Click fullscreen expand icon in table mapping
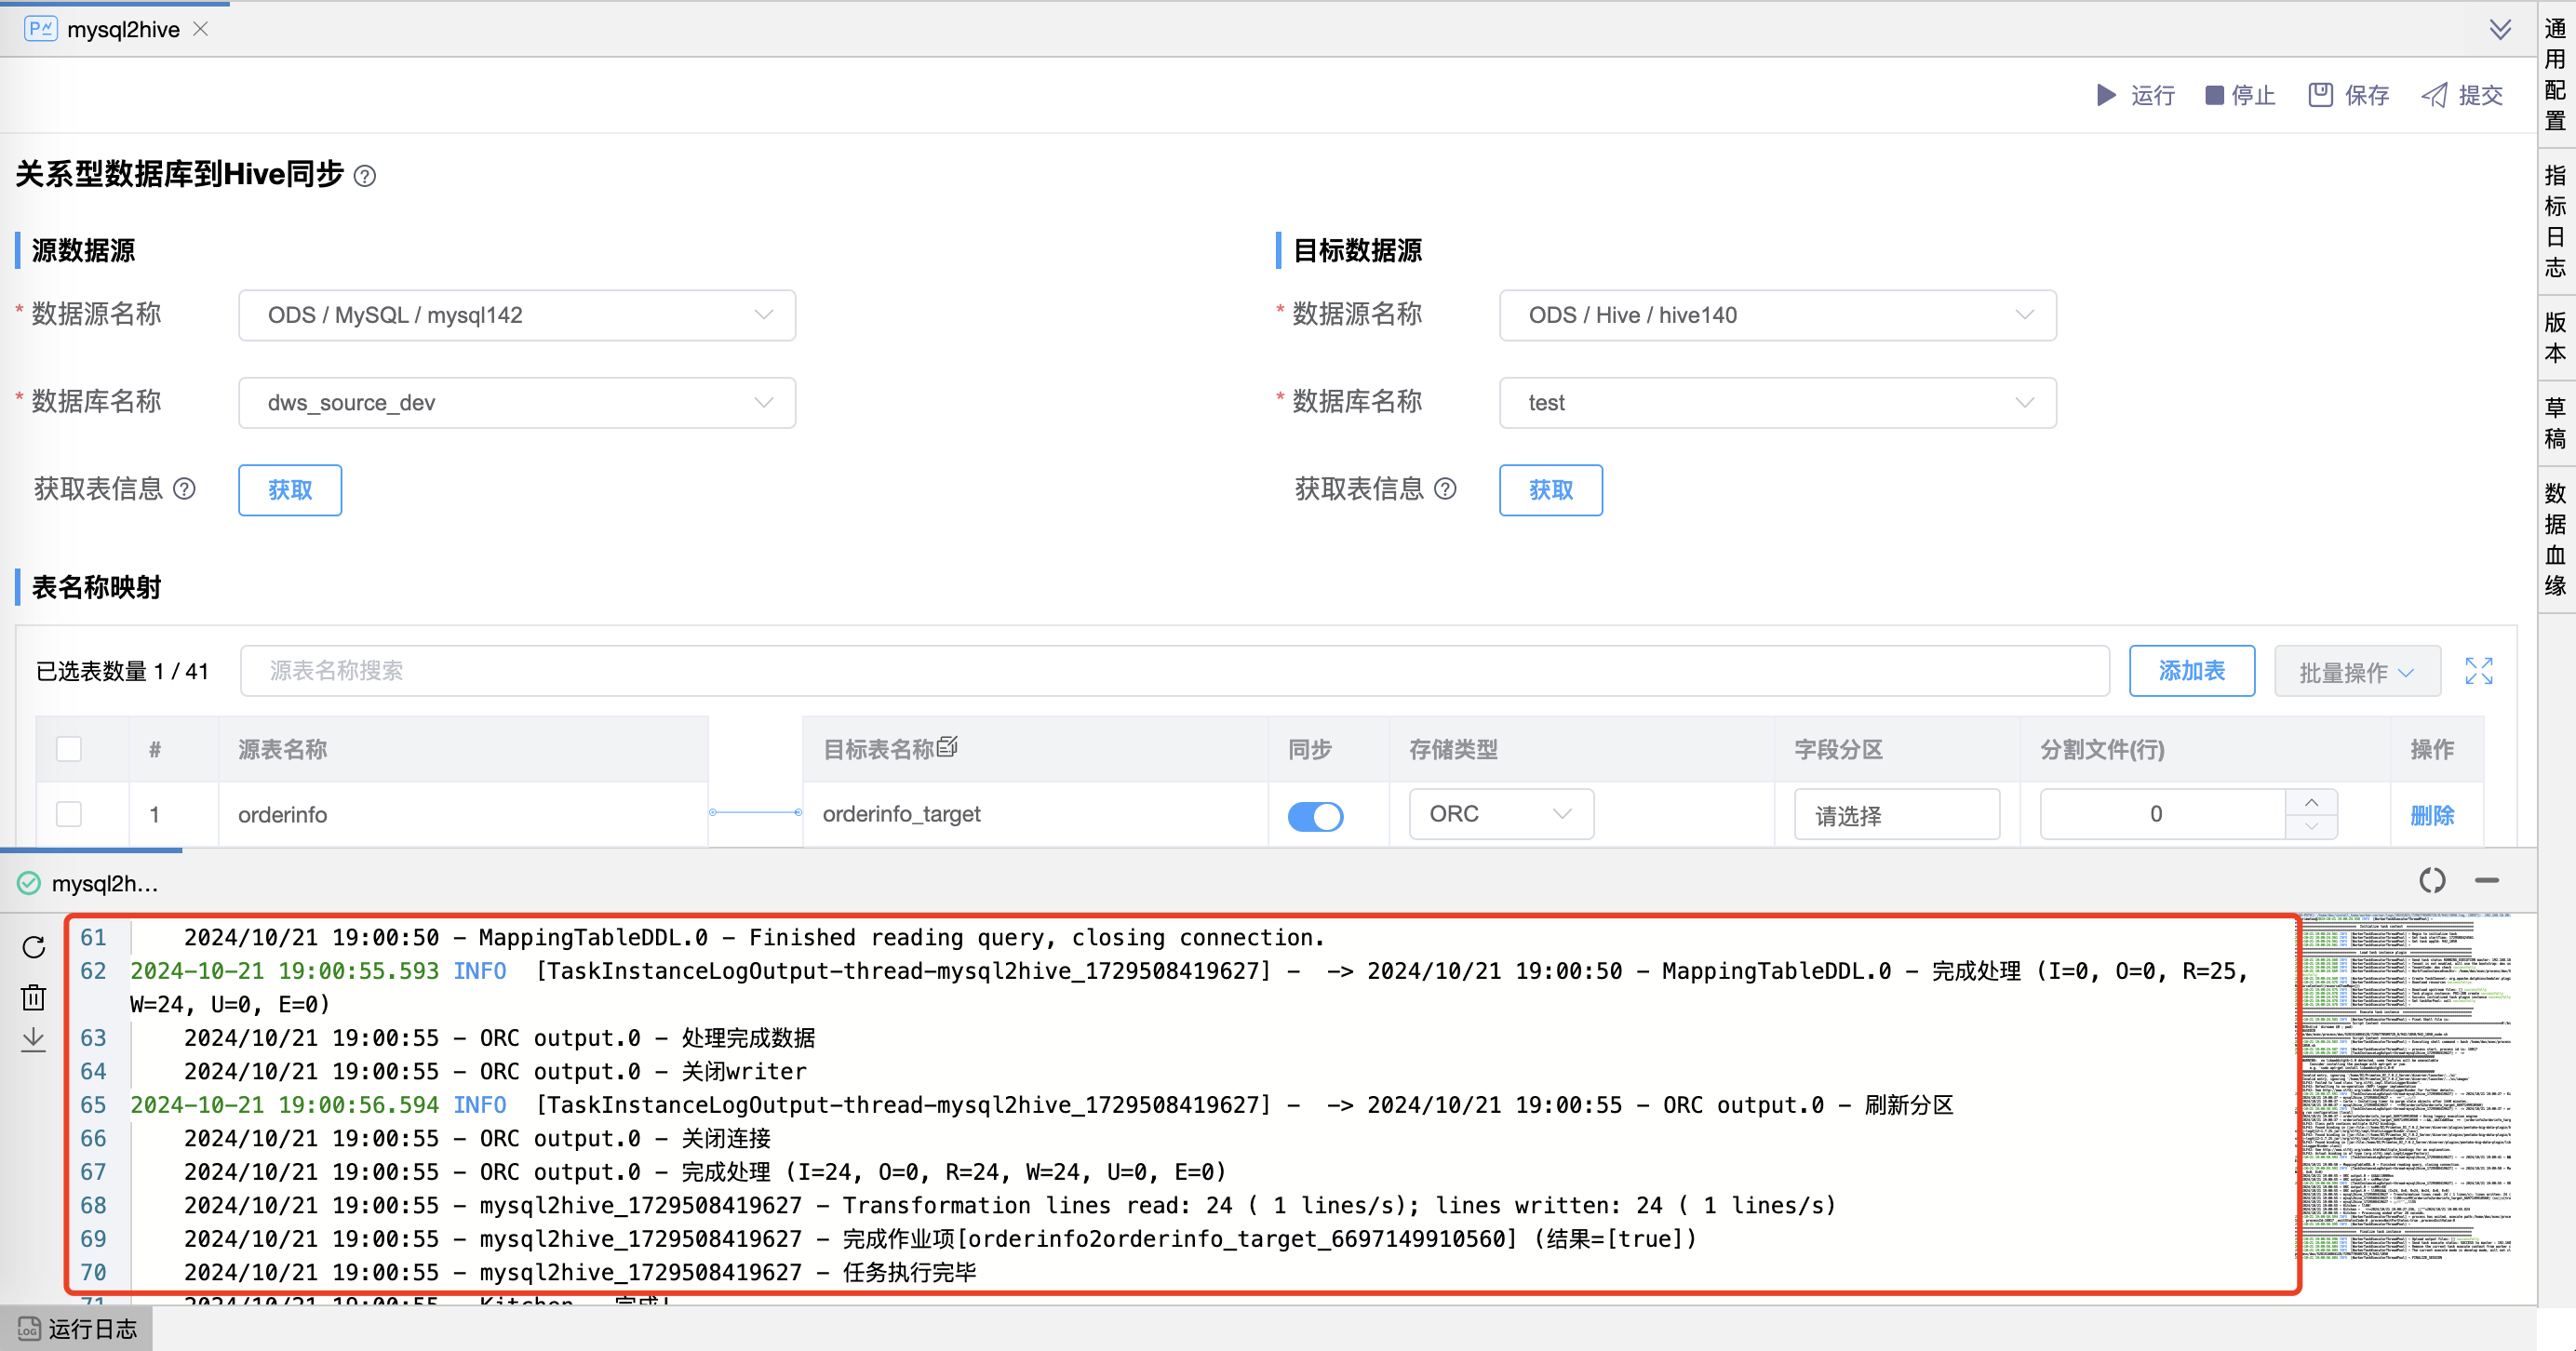Viewport: 2576px width, 1351px height. coord(2478,671)
